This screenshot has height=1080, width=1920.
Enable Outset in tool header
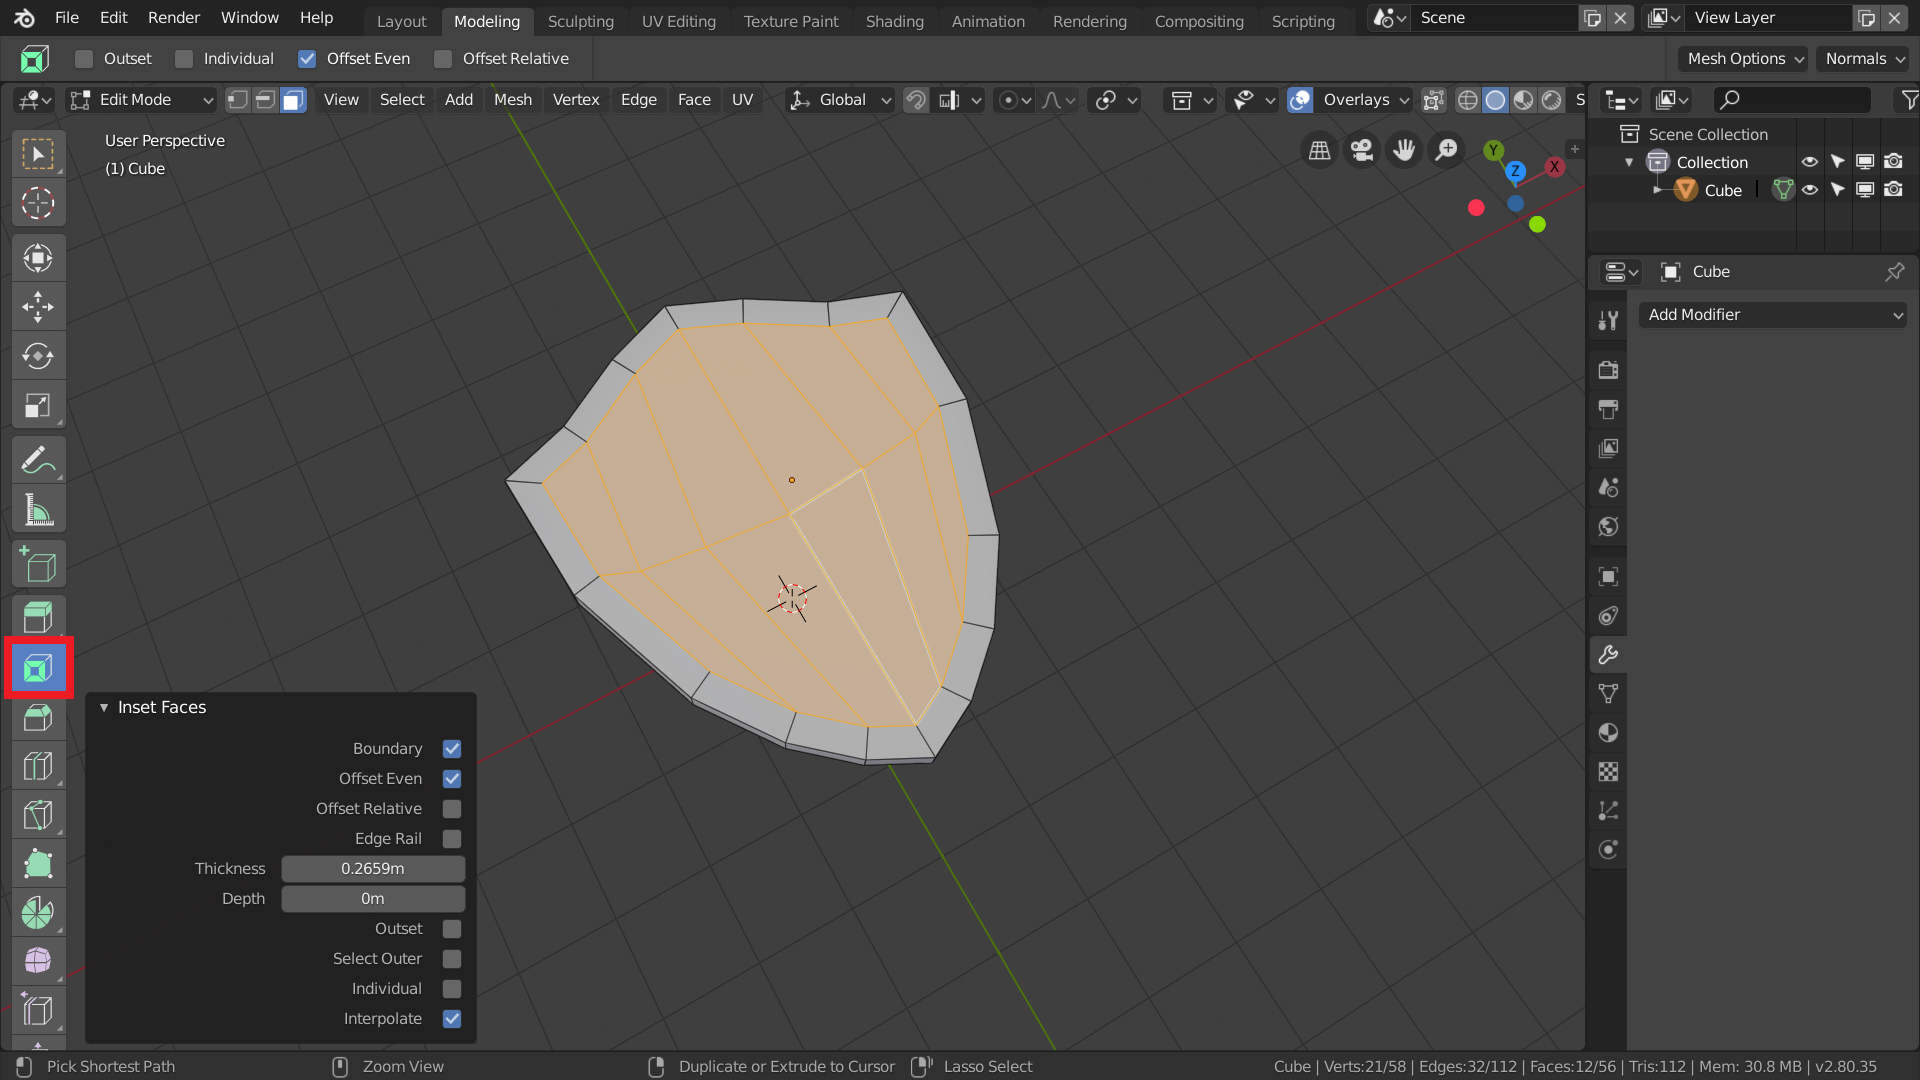point(84,59)
